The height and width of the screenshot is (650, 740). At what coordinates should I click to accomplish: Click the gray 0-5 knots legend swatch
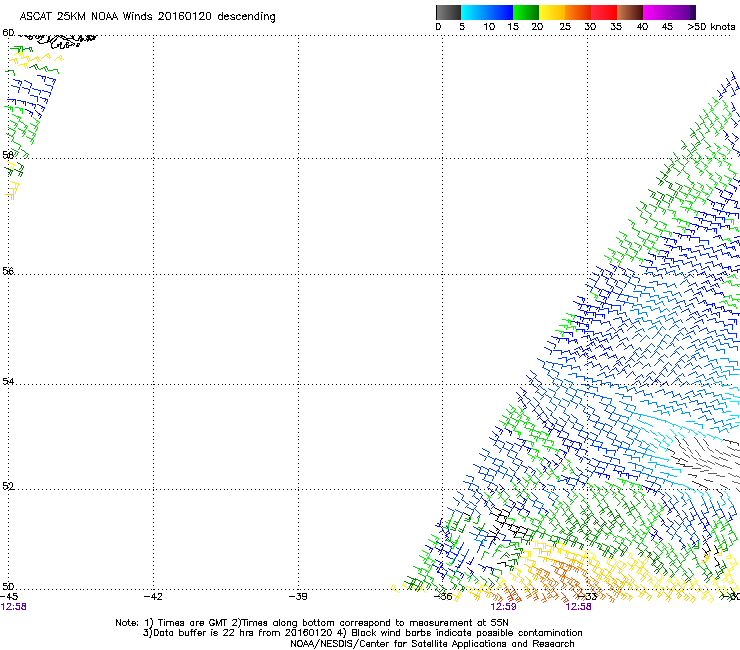448,12
